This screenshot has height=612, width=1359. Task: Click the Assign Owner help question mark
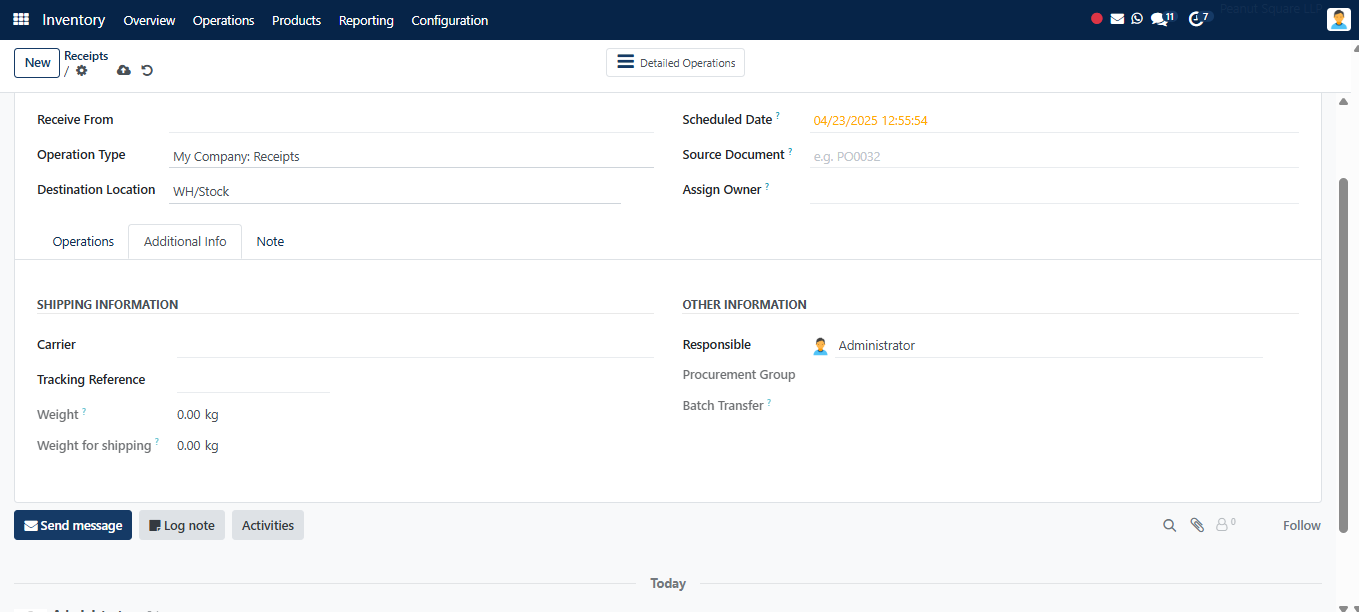point(767,187)
